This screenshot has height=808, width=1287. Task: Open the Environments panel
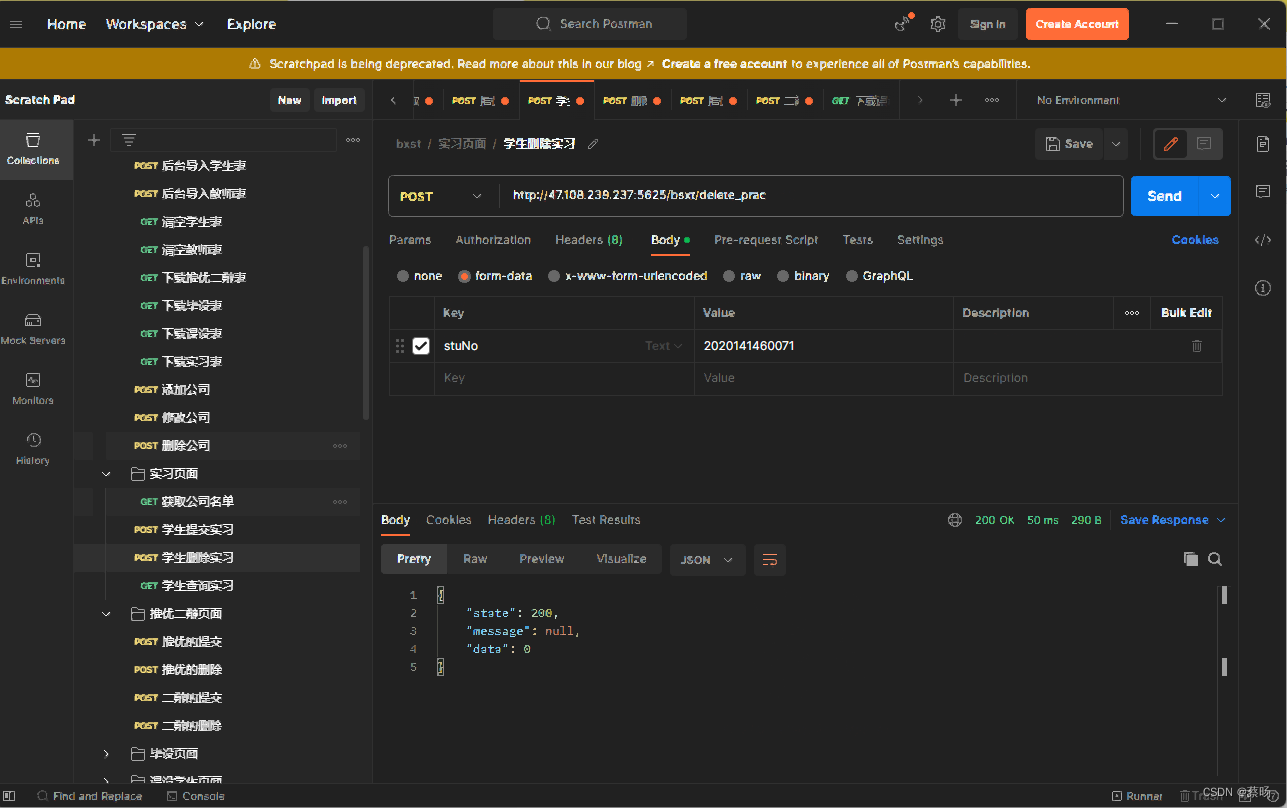pos(33,266)
